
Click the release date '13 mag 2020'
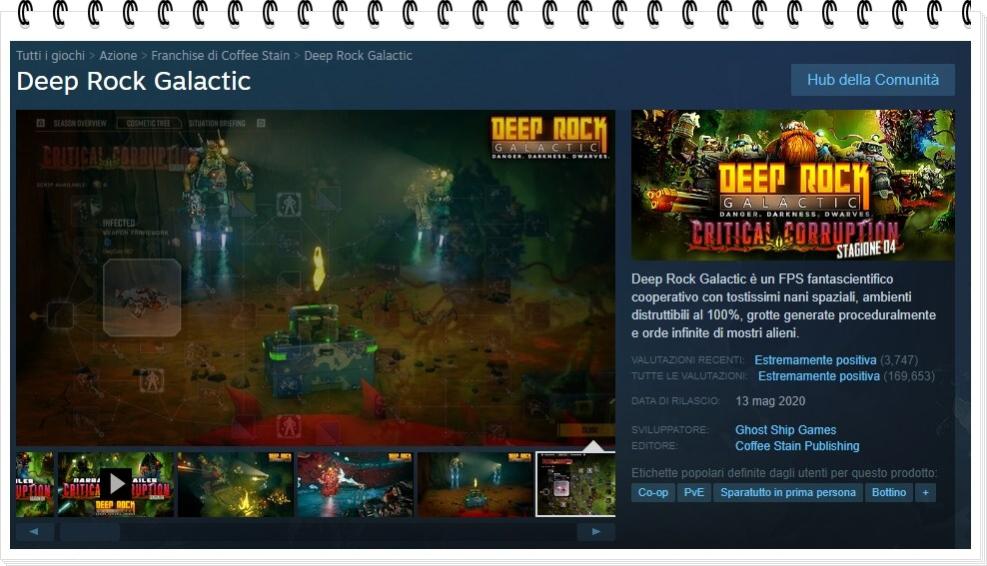[x=770, y=401]
